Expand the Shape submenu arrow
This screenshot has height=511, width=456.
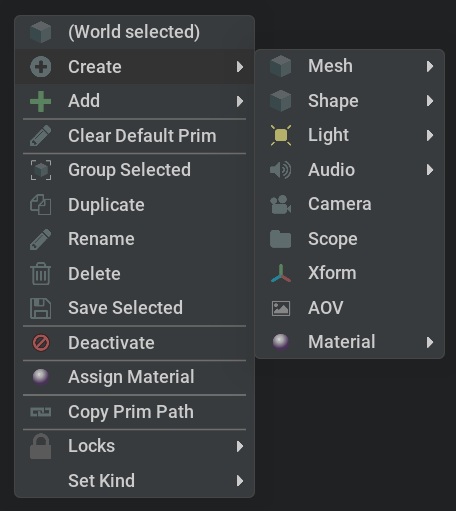pos(430,101)
